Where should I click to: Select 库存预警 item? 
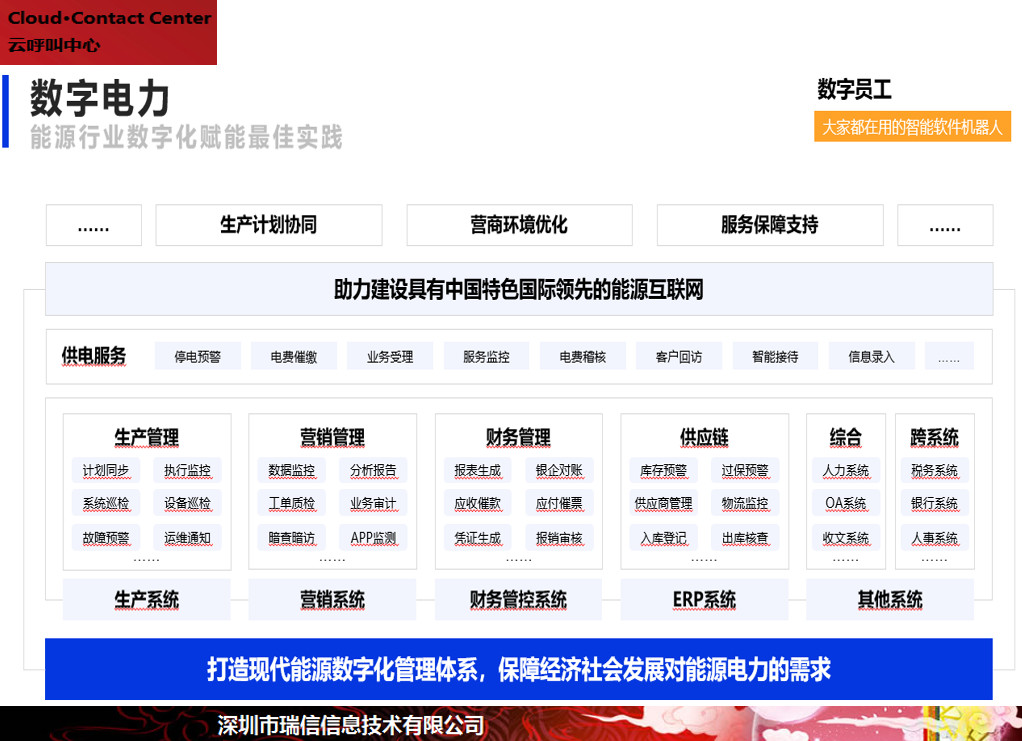[x=664, y=471]
